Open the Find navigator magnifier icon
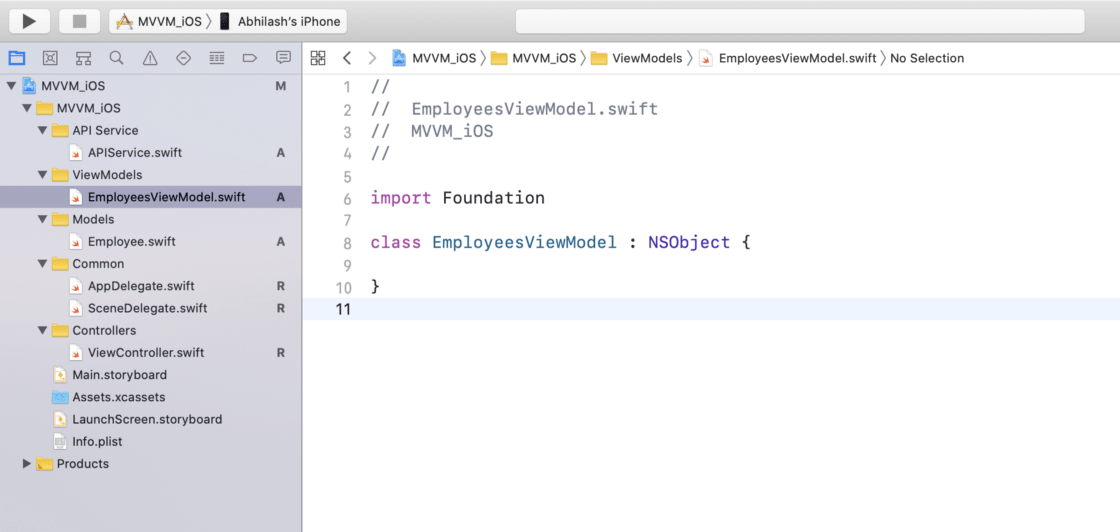The image size is (1120, 532). pos(117,58)
